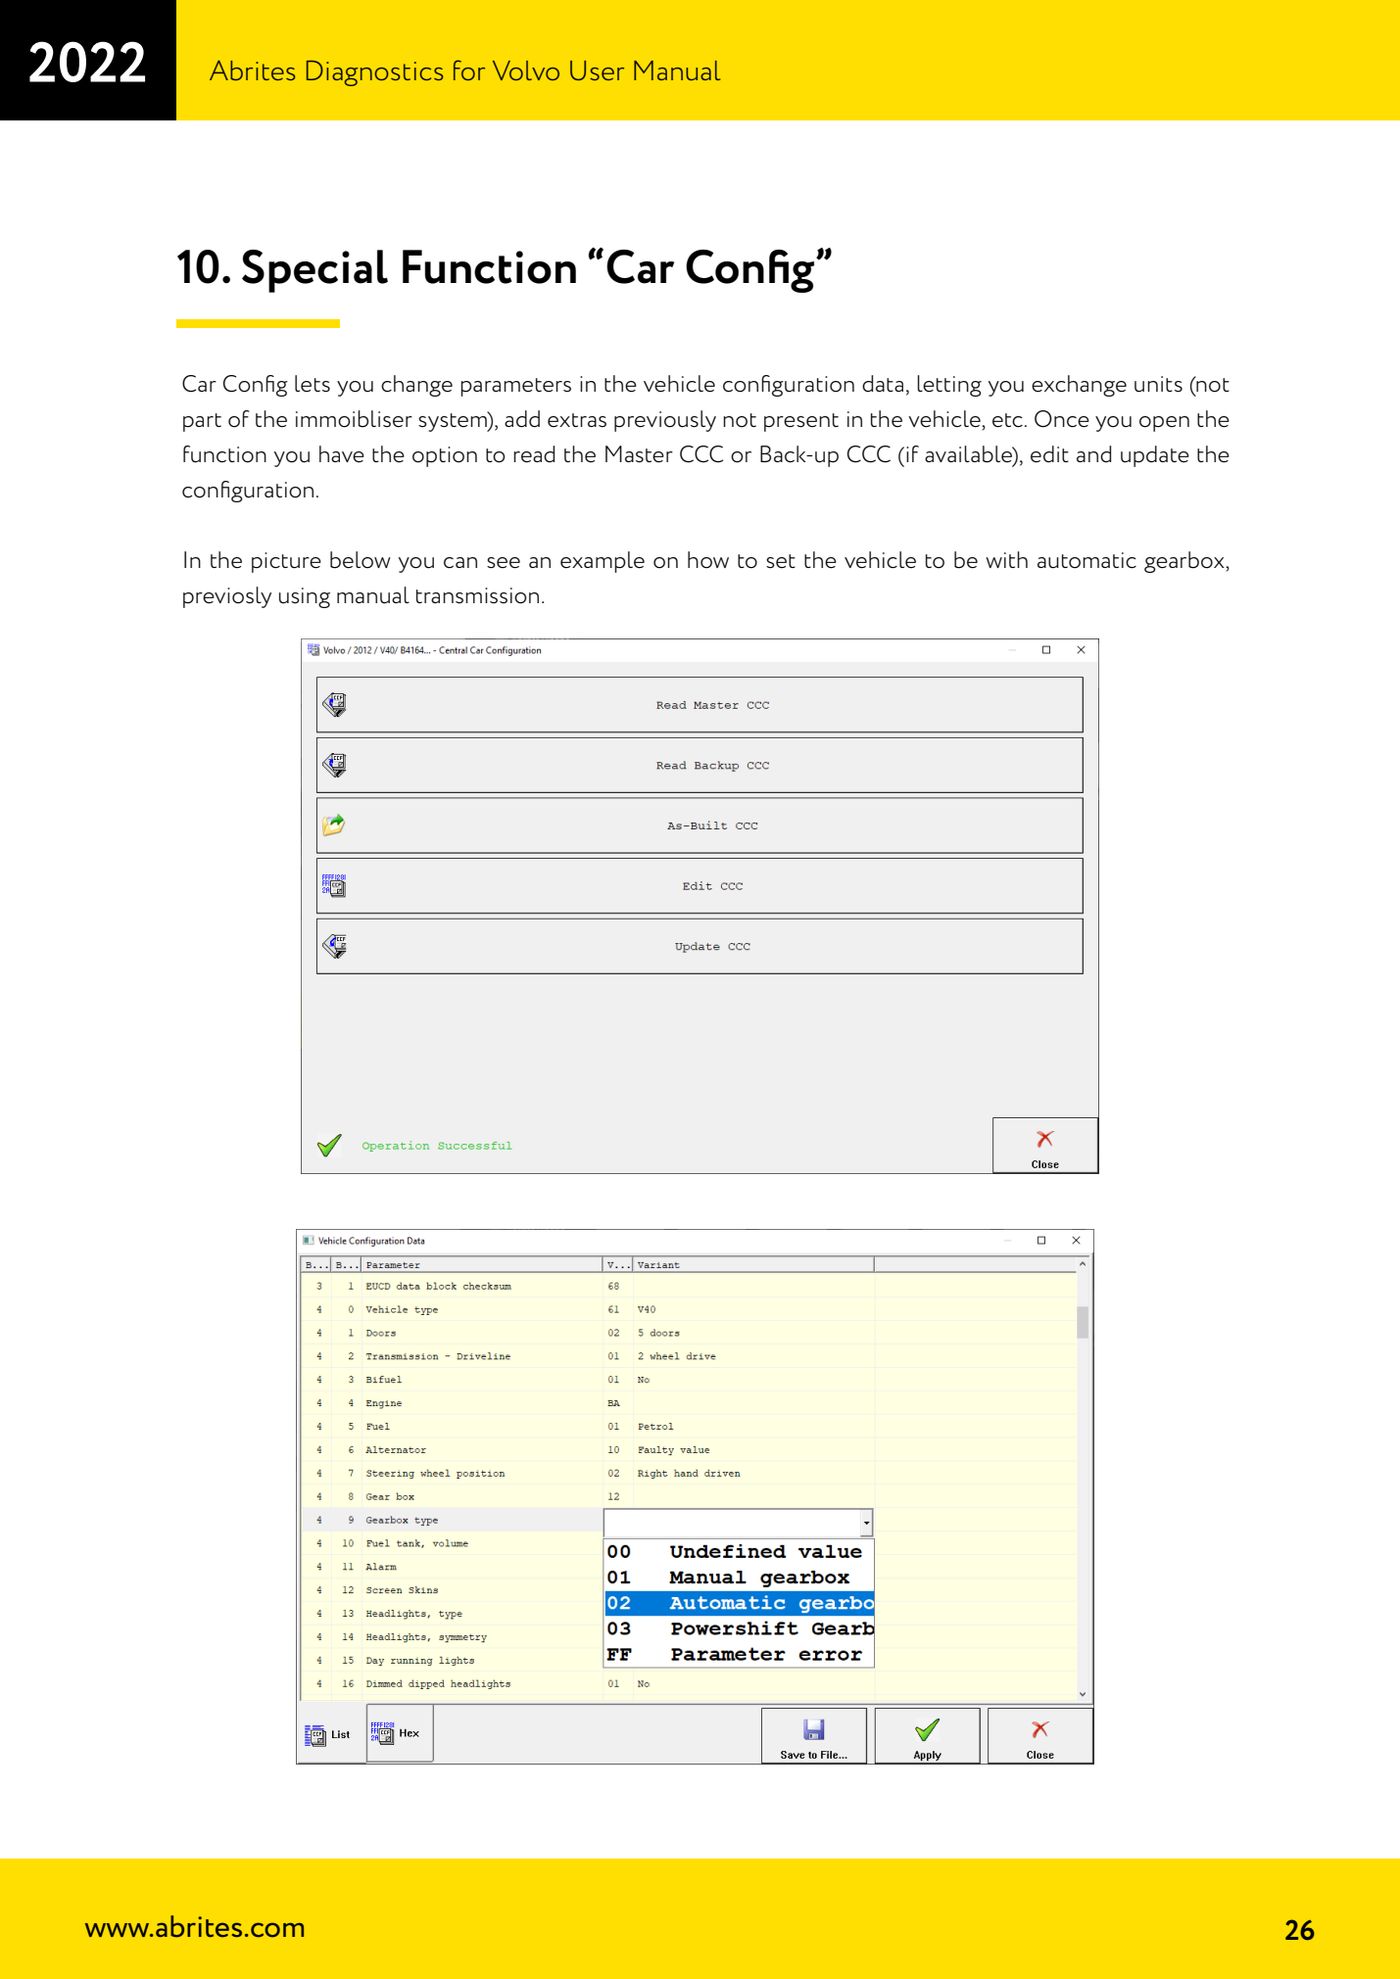Image resolution: width=1400 pixels, height=1979 pixels.
Task: Select the Doors parameter row
Action: click(x=688, y=1333)
